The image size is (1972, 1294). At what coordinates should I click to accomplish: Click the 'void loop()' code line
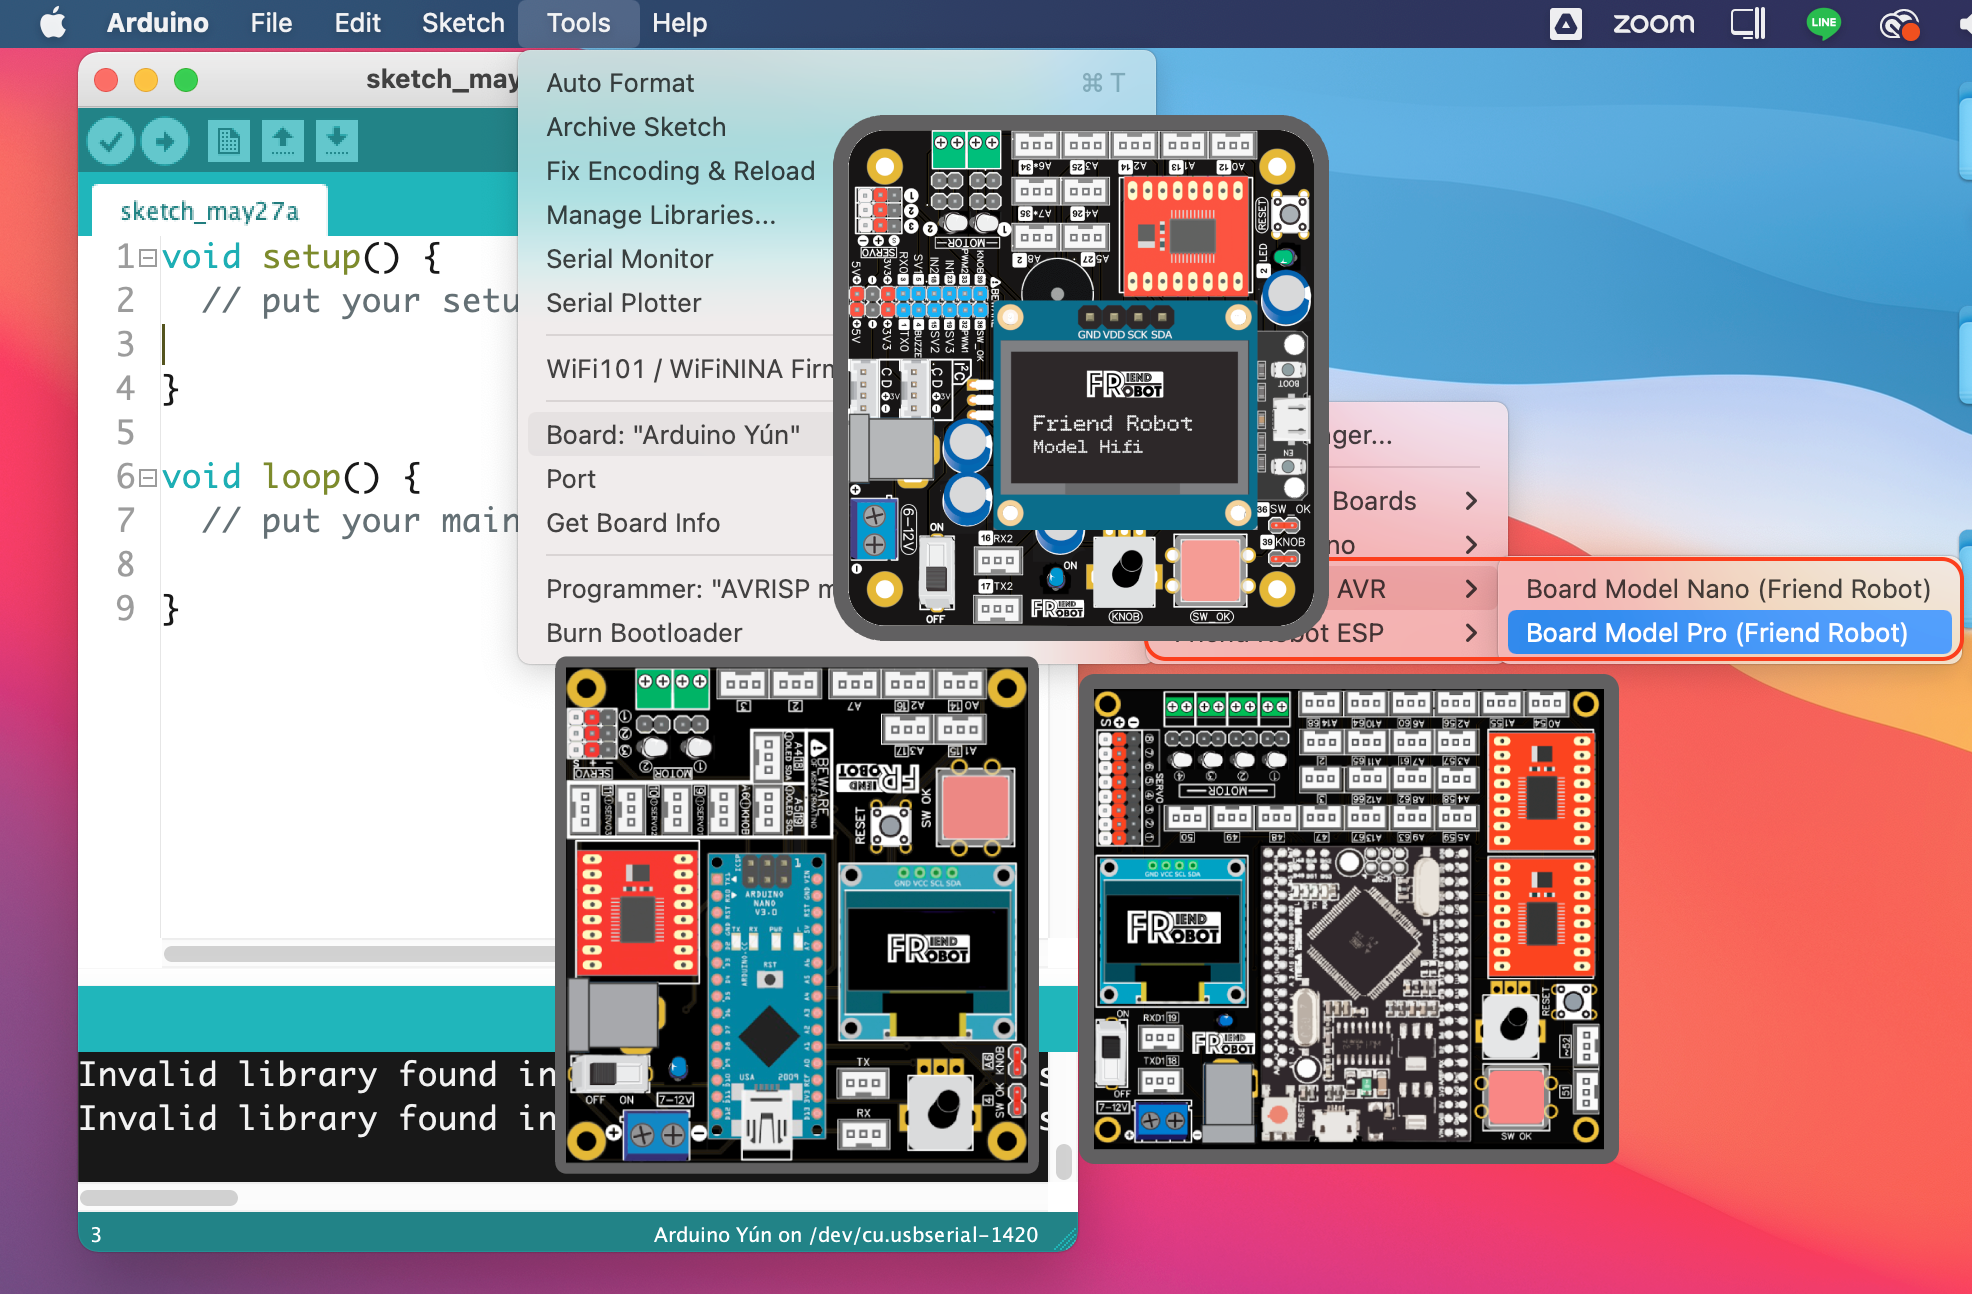tap(291, 477)
